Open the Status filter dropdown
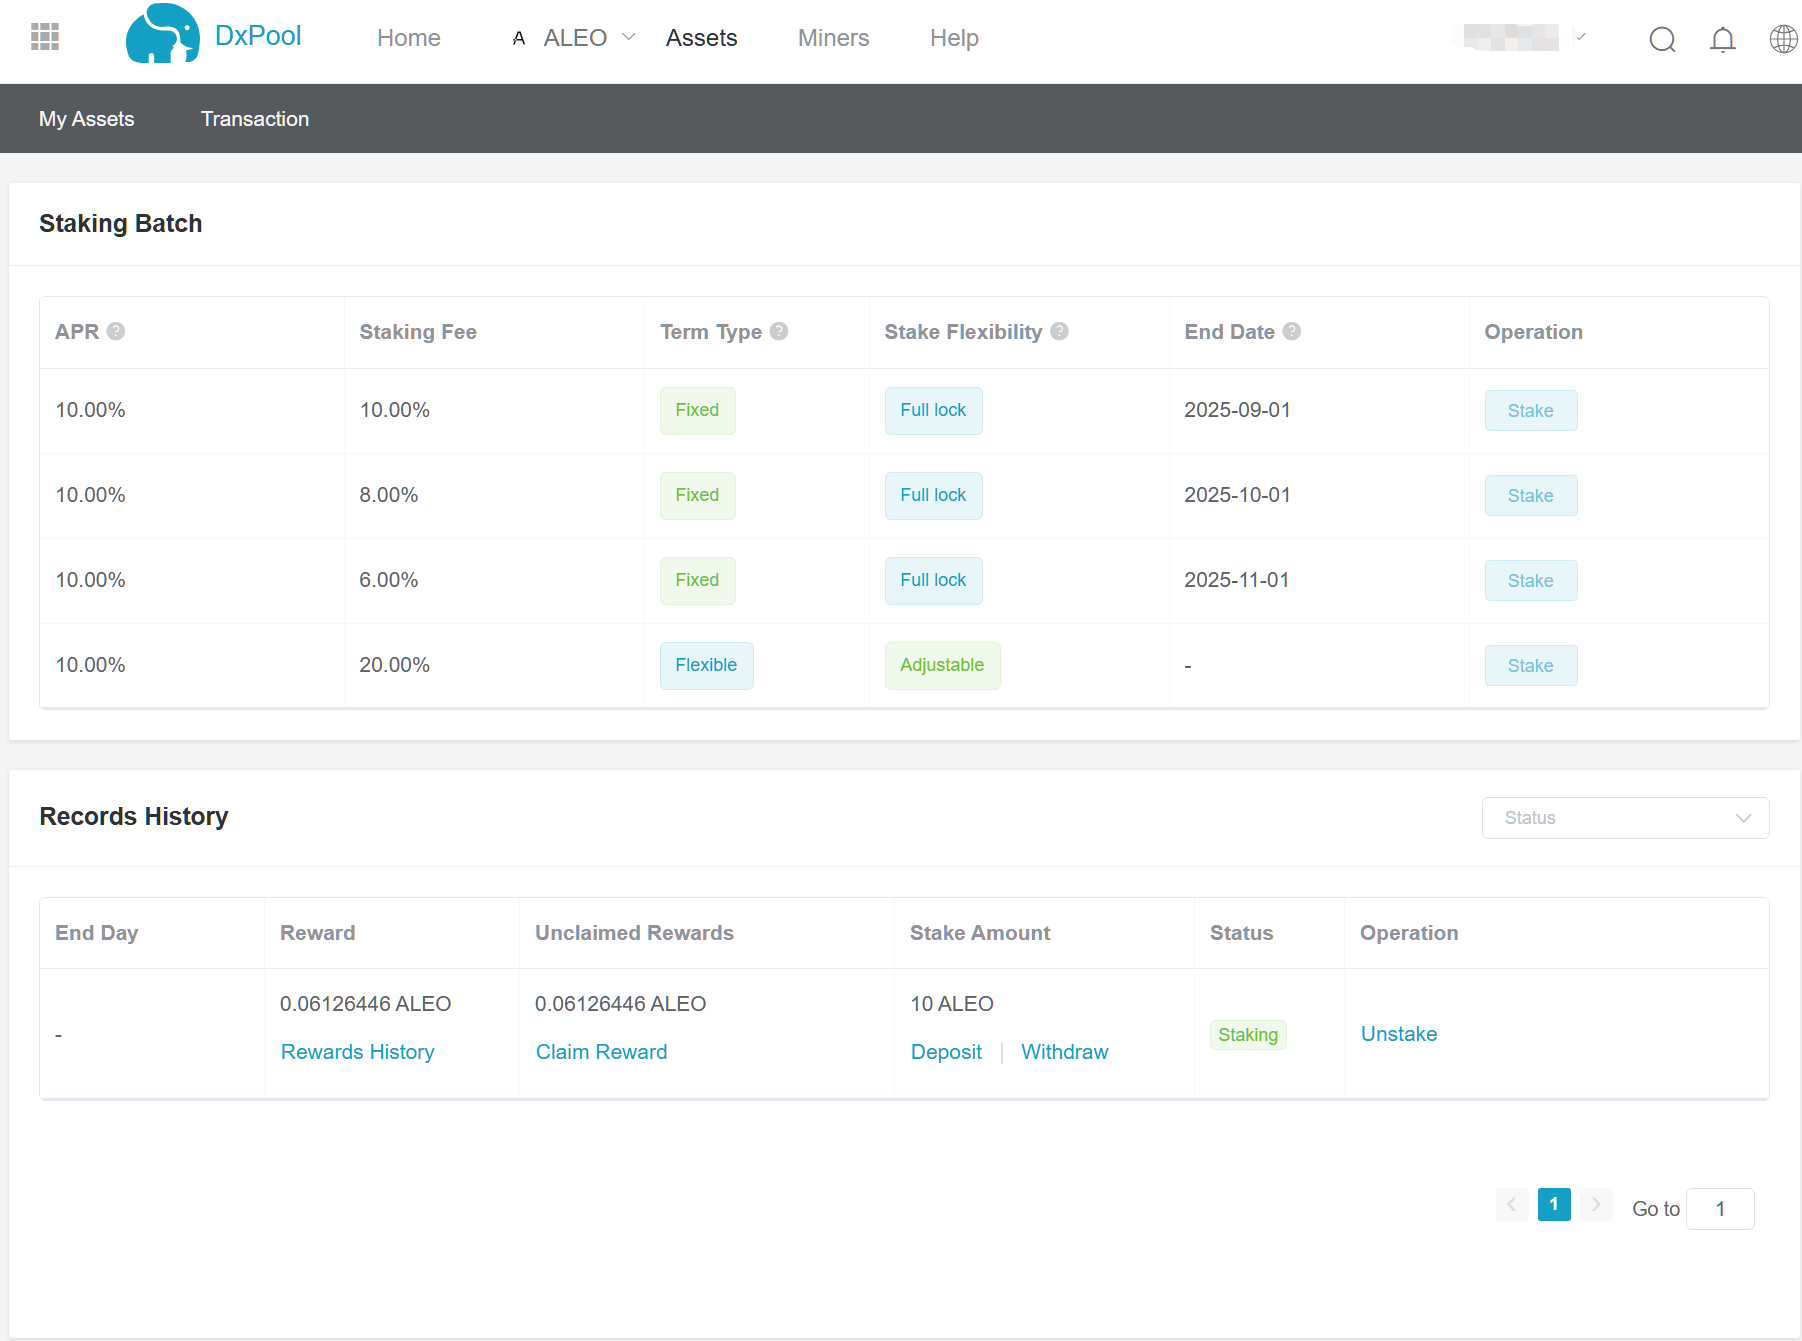This screenshot has width=1802, height=1341. [x=1625, y=818]
